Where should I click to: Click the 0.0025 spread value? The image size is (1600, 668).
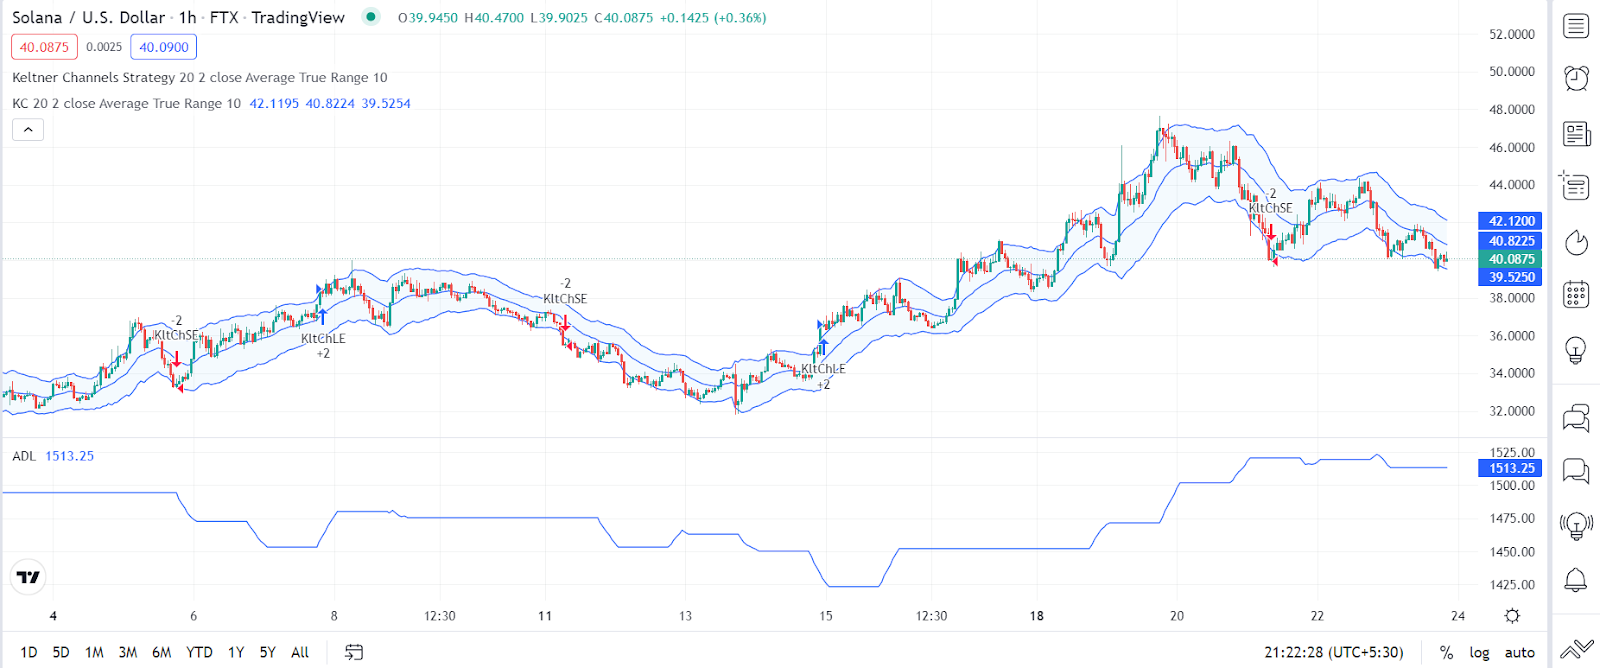click(x=104, y=47)
